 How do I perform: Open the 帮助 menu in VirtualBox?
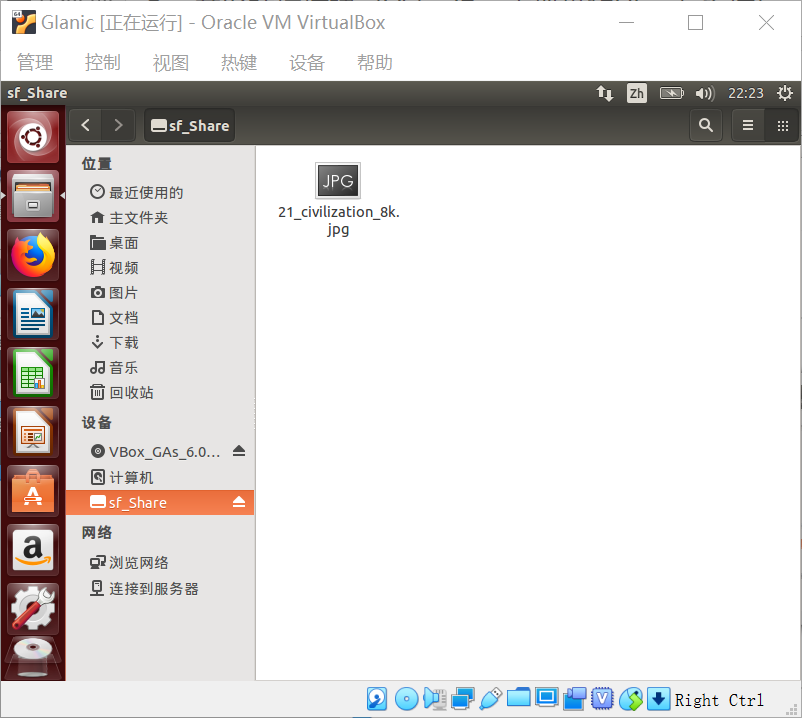(x=375, y=62)
